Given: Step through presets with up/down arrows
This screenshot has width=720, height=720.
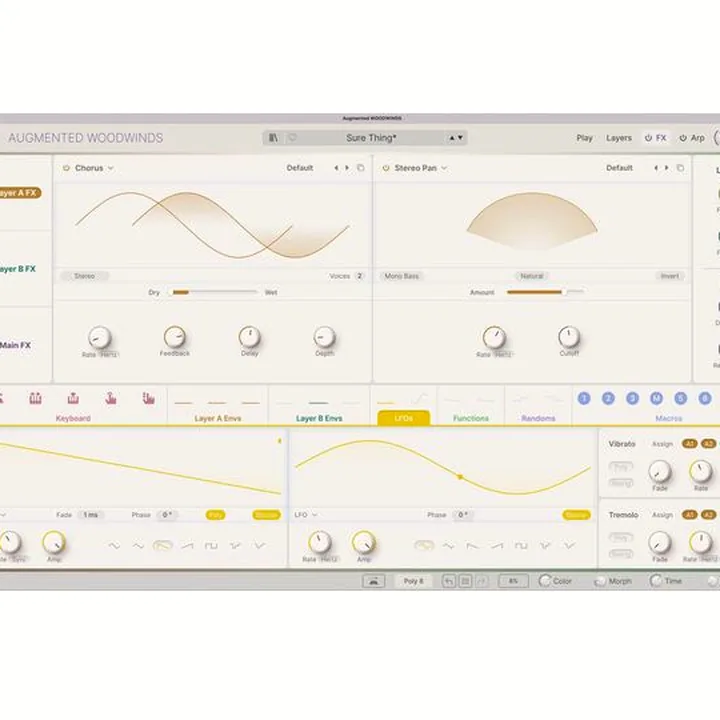Looking at the screenshot, I should [x=456, y=138].
